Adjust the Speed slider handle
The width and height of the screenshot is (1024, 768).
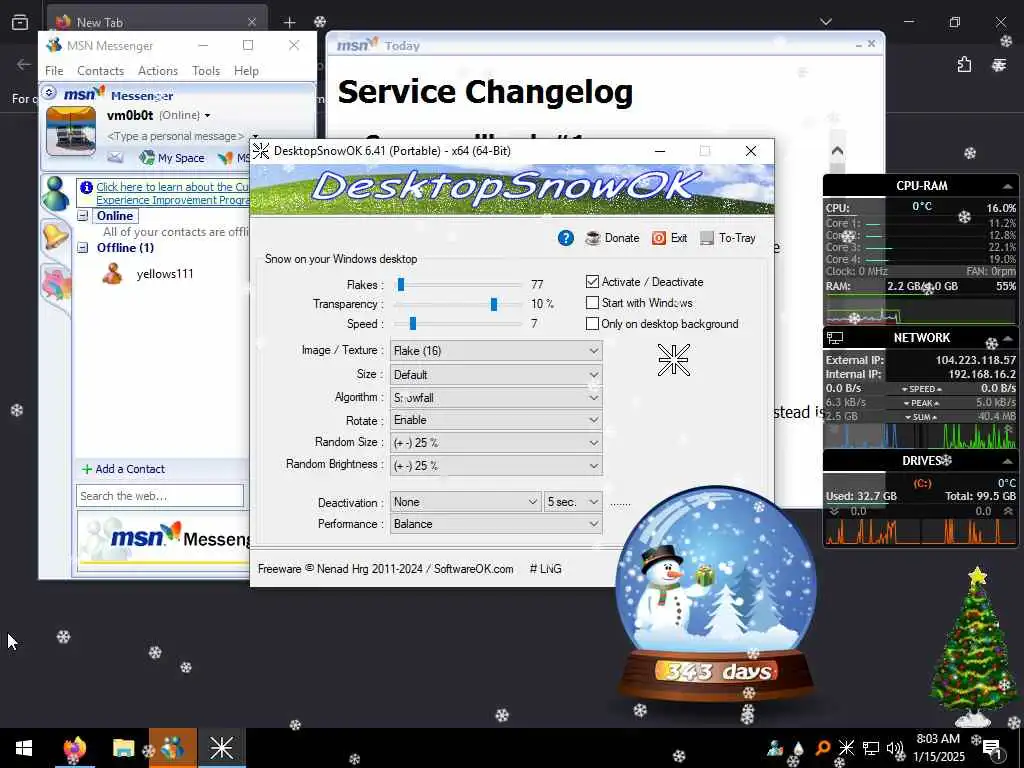[x=413, y=323]
